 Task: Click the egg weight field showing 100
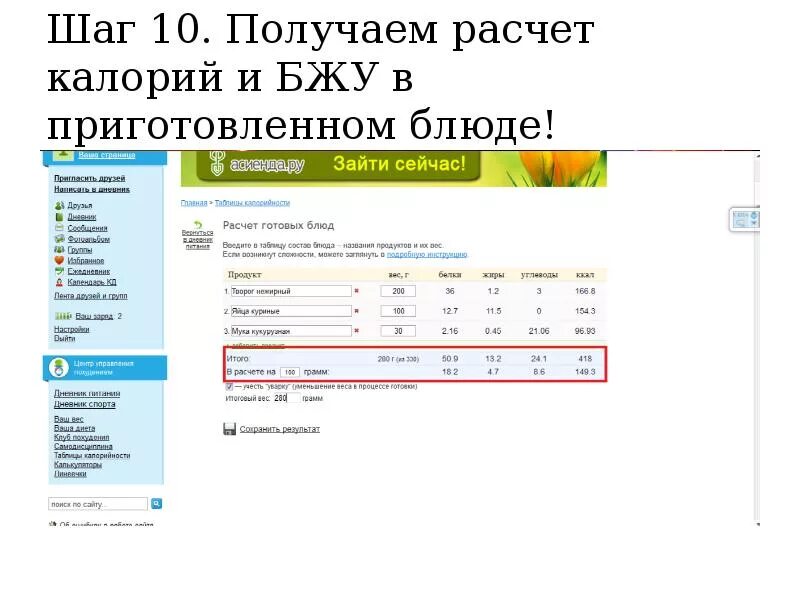pyautogui.click(x=398, y=311)
